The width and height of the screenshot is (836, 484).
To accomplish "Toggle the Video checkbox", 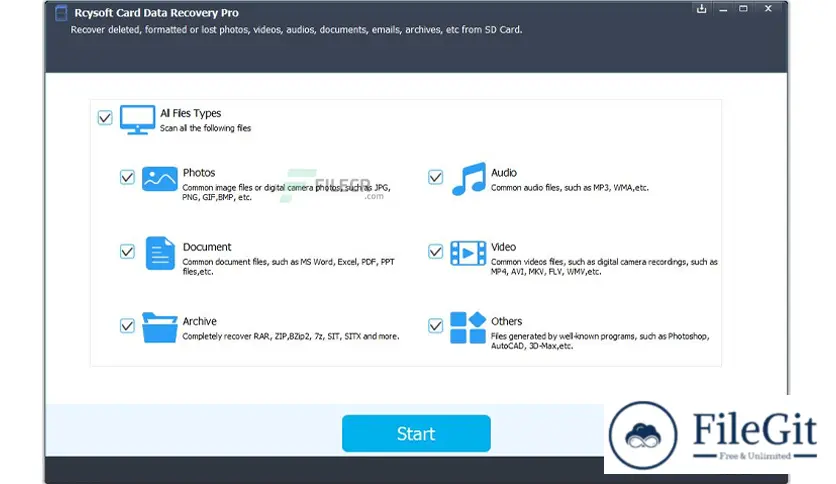I will pos(436,251).
